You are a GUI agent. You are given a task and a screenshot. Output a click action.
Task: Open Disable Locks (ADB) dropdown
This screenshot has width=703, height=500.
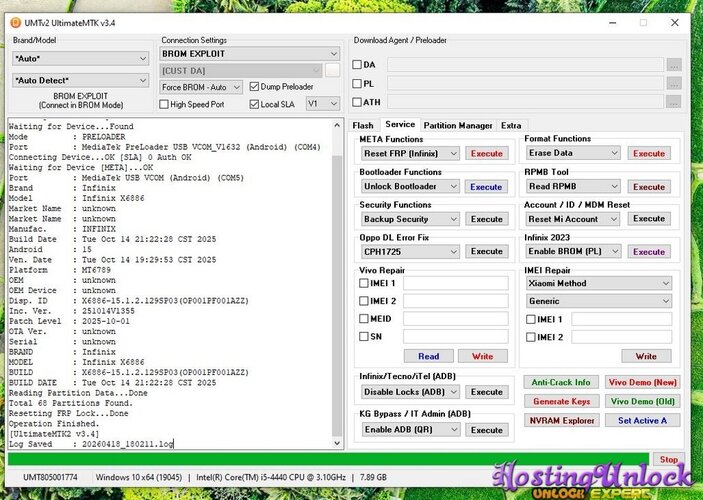point(410,392)
